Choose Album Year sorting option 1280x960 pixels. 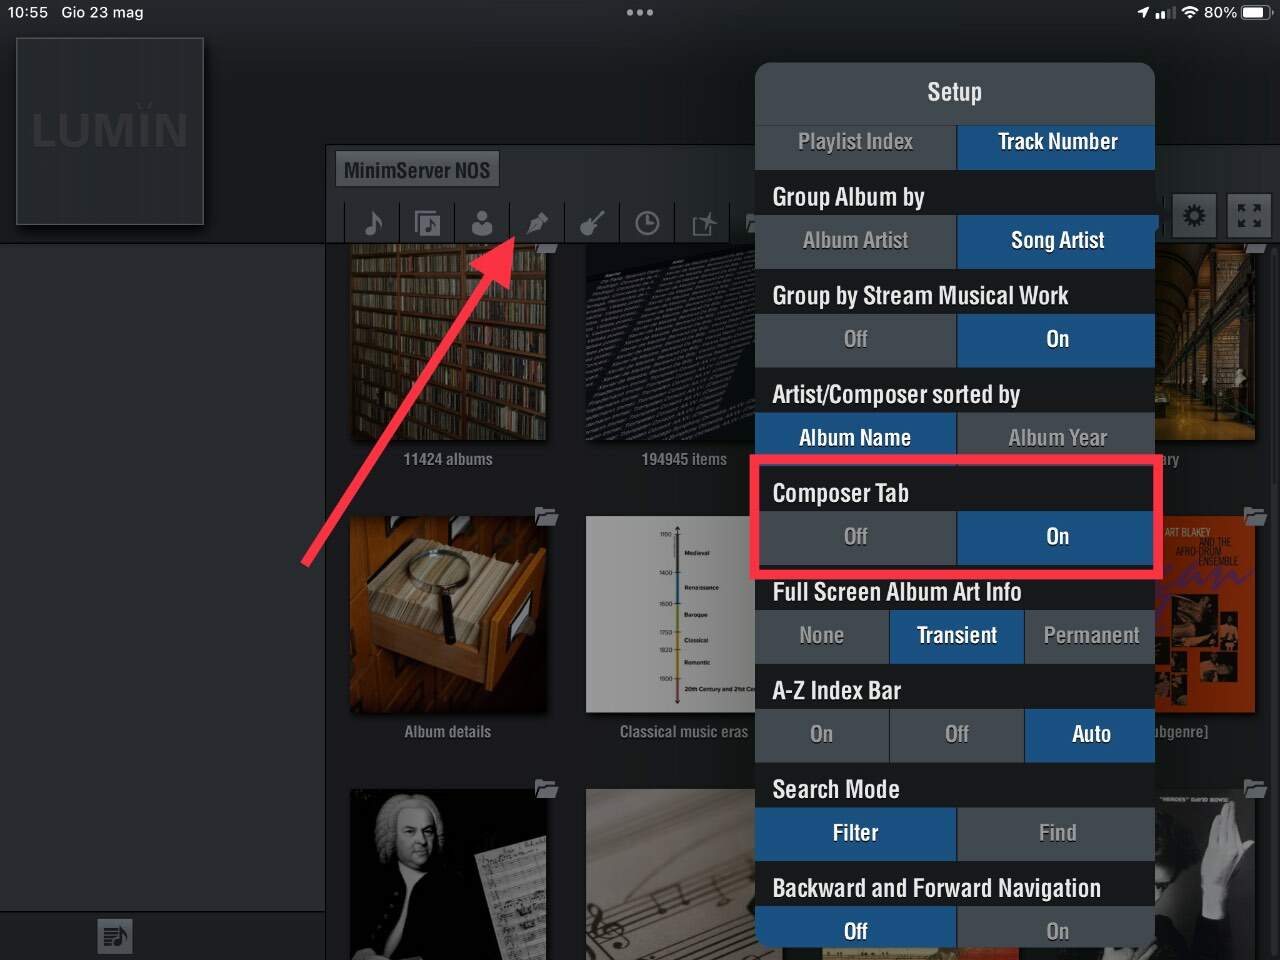pos(1057,438)
